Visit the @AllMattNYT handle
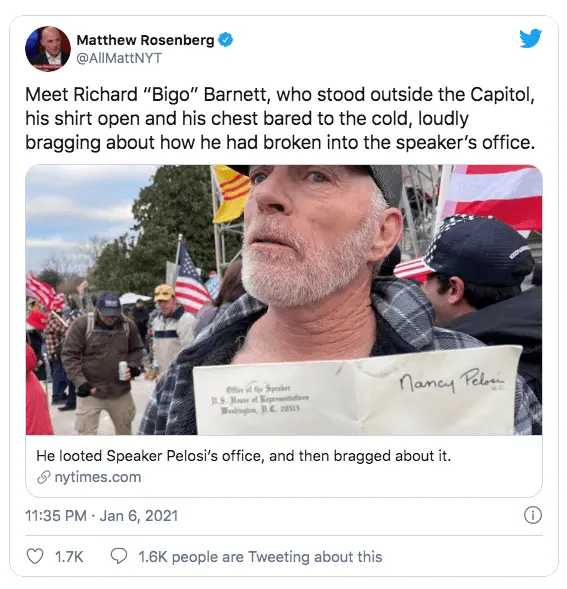The width and height of the screenshot is (567, 589). [x=119, y=58]
